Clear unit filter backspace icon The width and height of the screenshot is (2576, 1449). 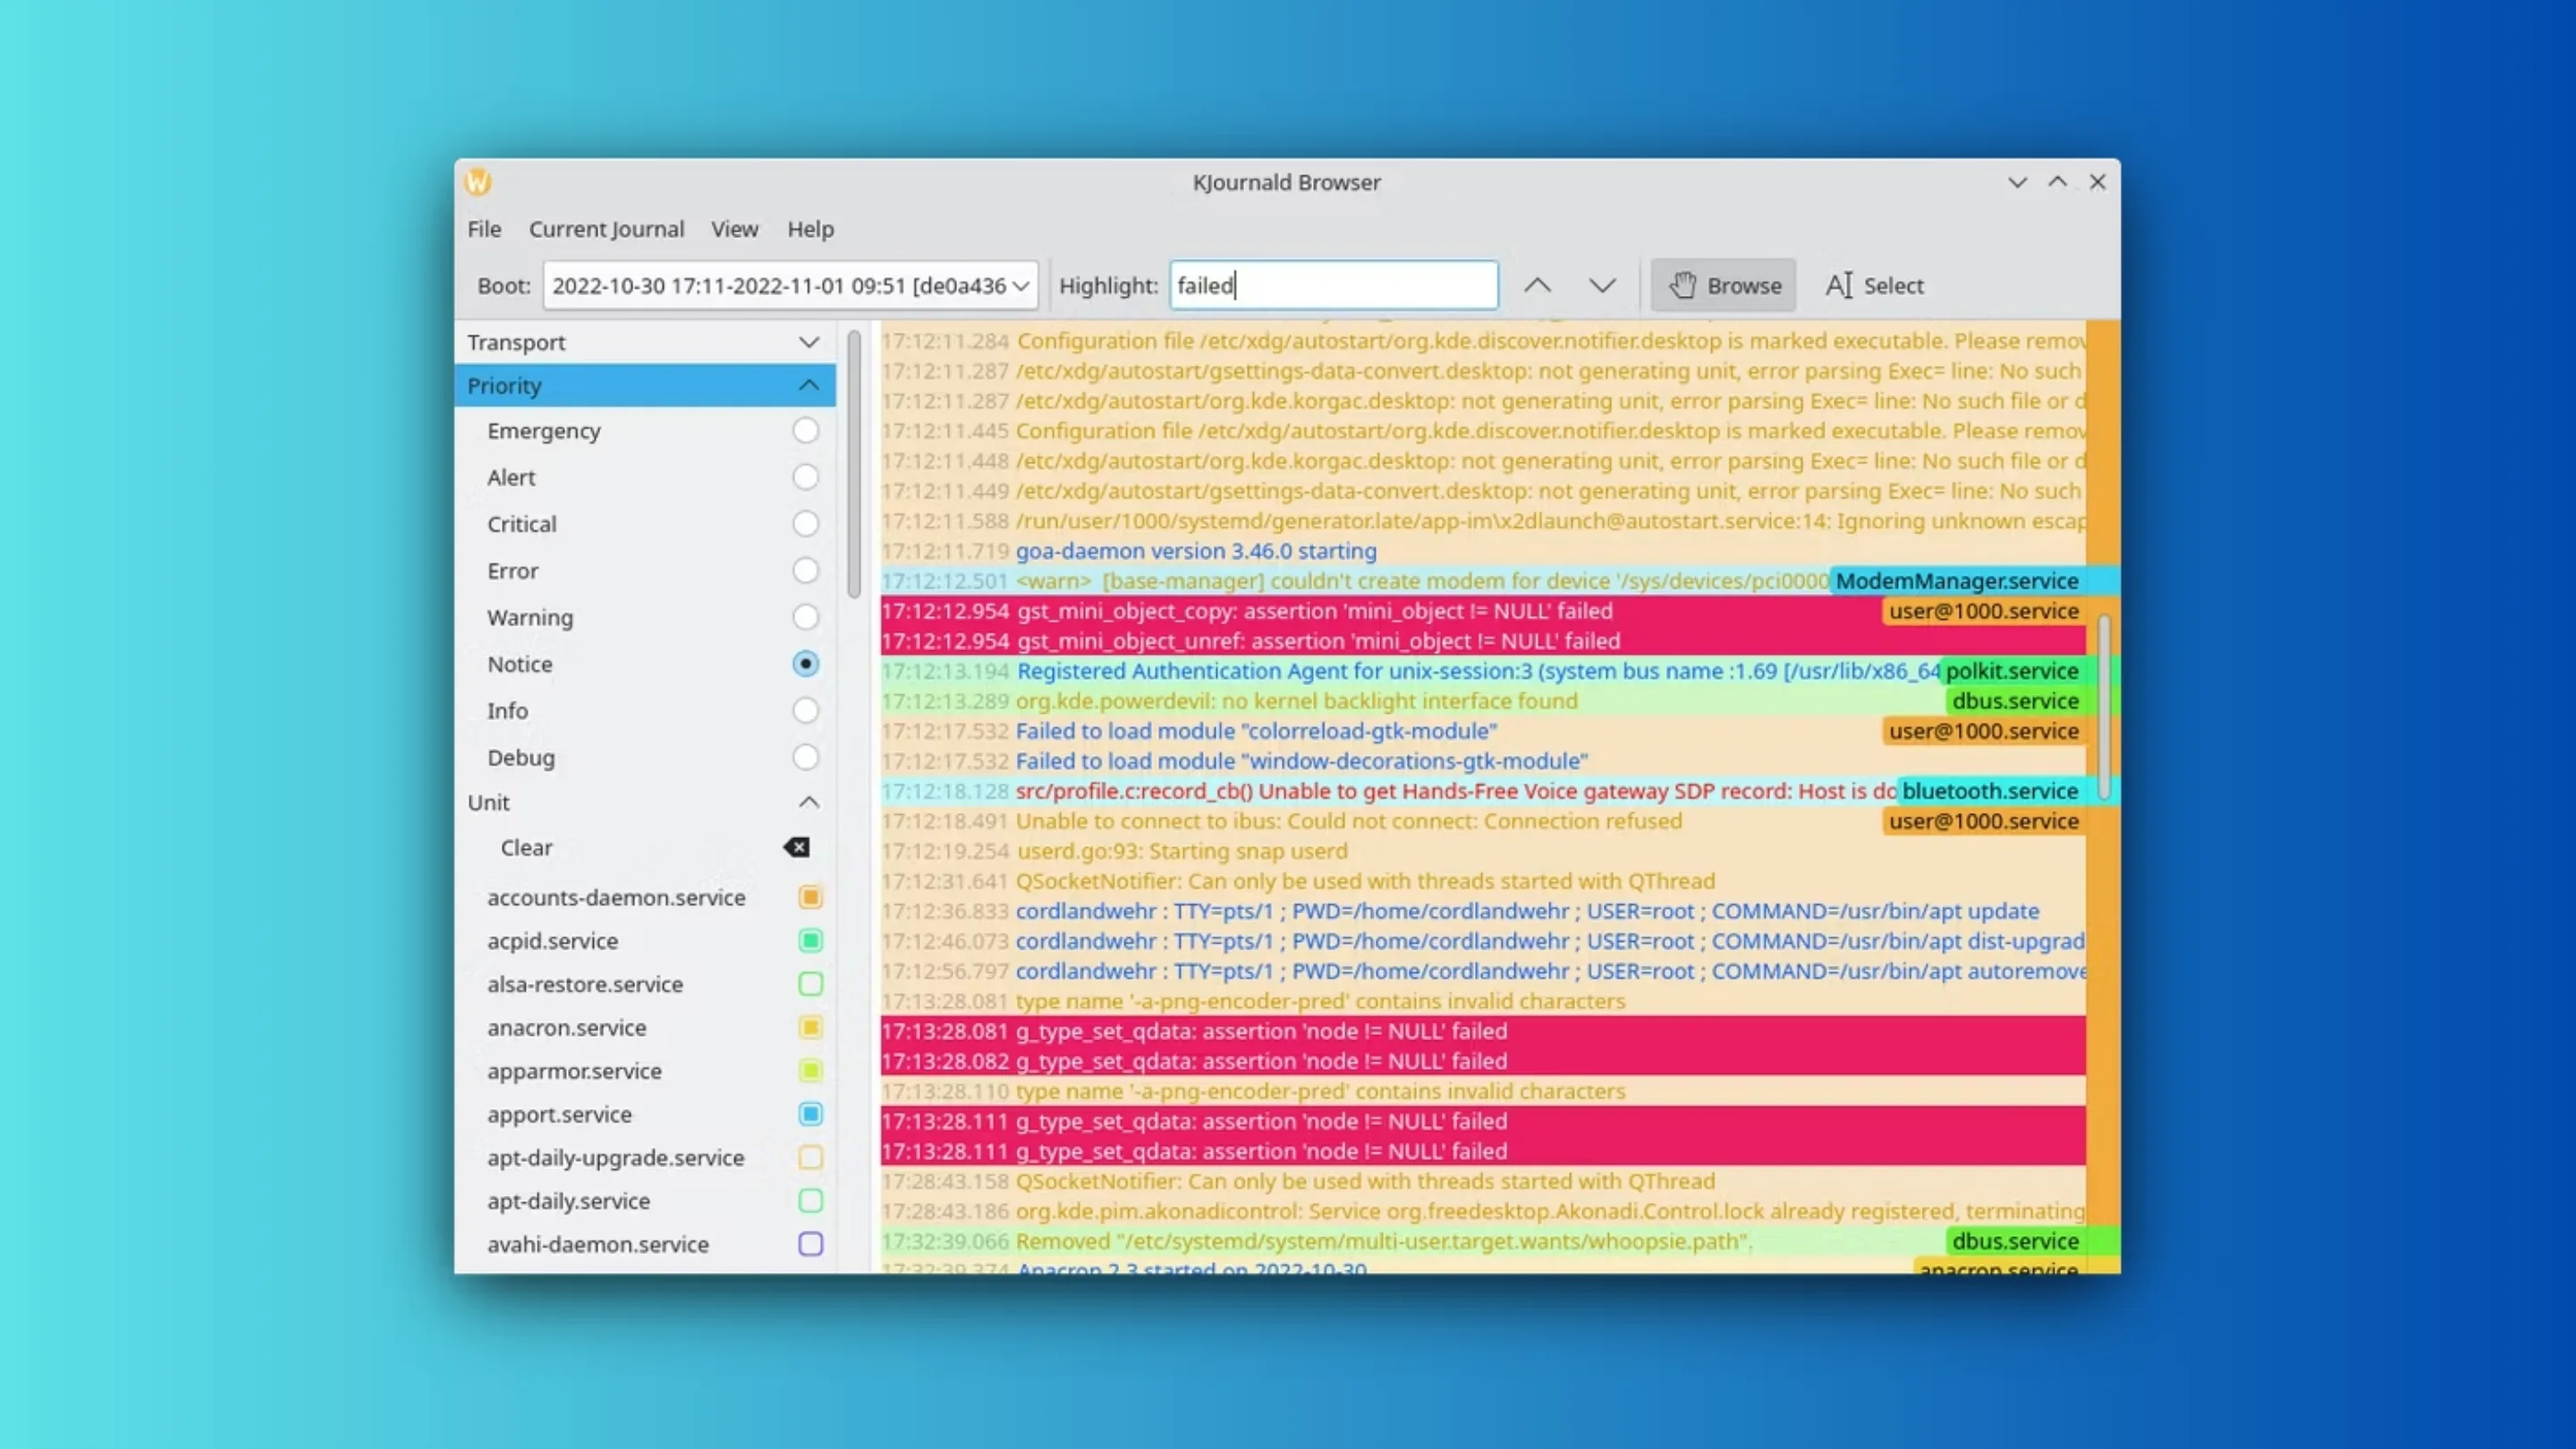(797, 848)
